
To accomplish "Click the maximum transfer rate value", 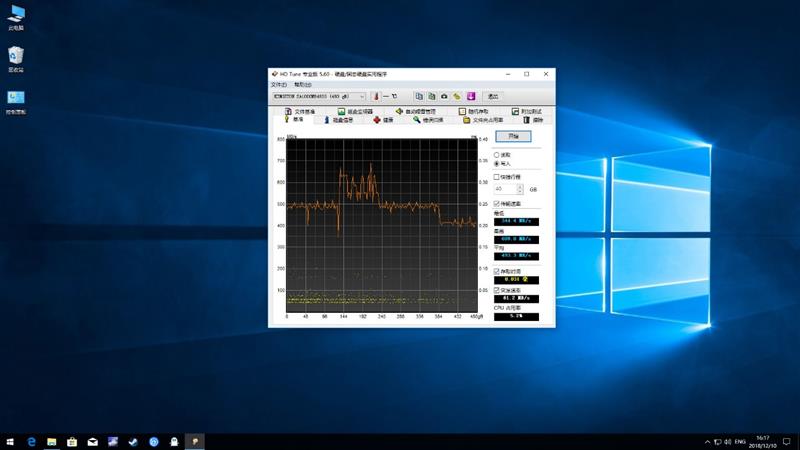I will coord(516,239).
